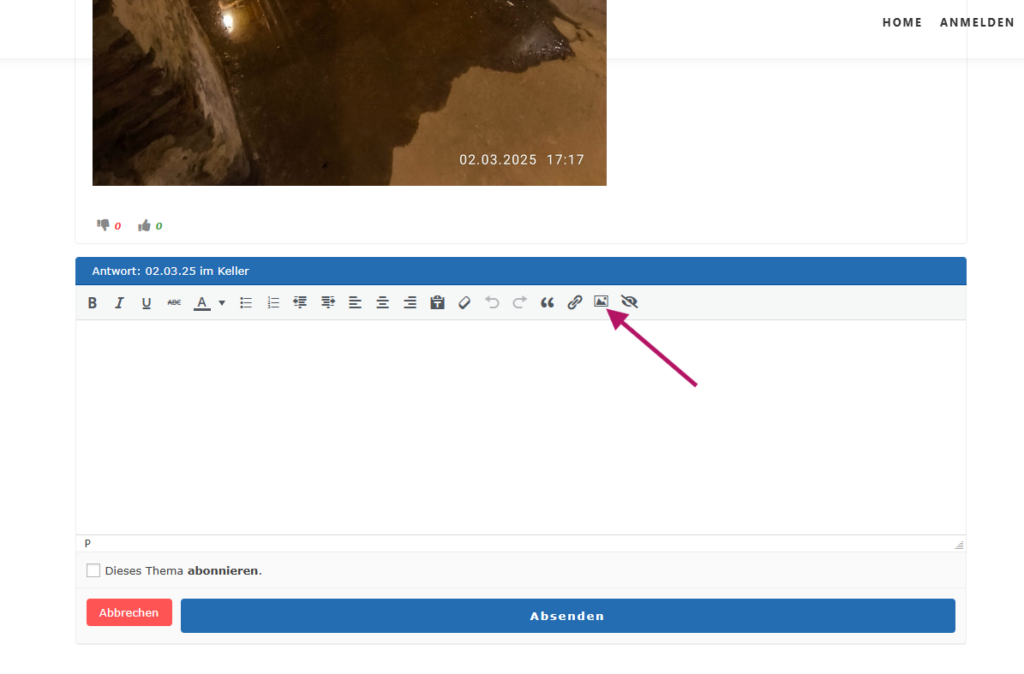Add a blockquote to the reply
The width and height of the screenshot is (1024, 674).
(547, 303)
